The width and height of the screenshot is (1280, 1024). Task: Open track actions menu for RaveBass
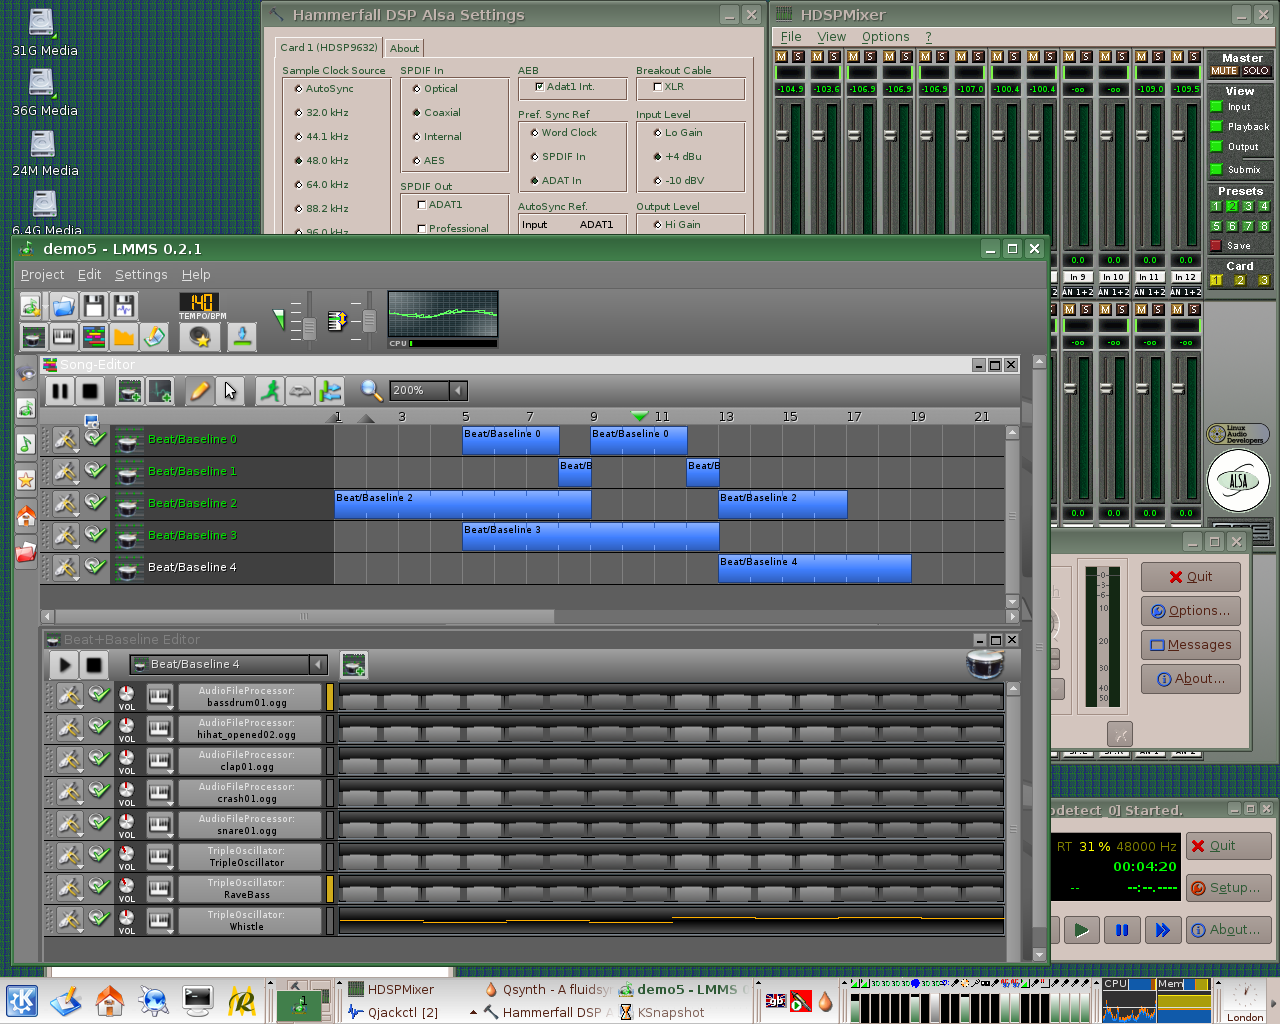tap(69, 887)
